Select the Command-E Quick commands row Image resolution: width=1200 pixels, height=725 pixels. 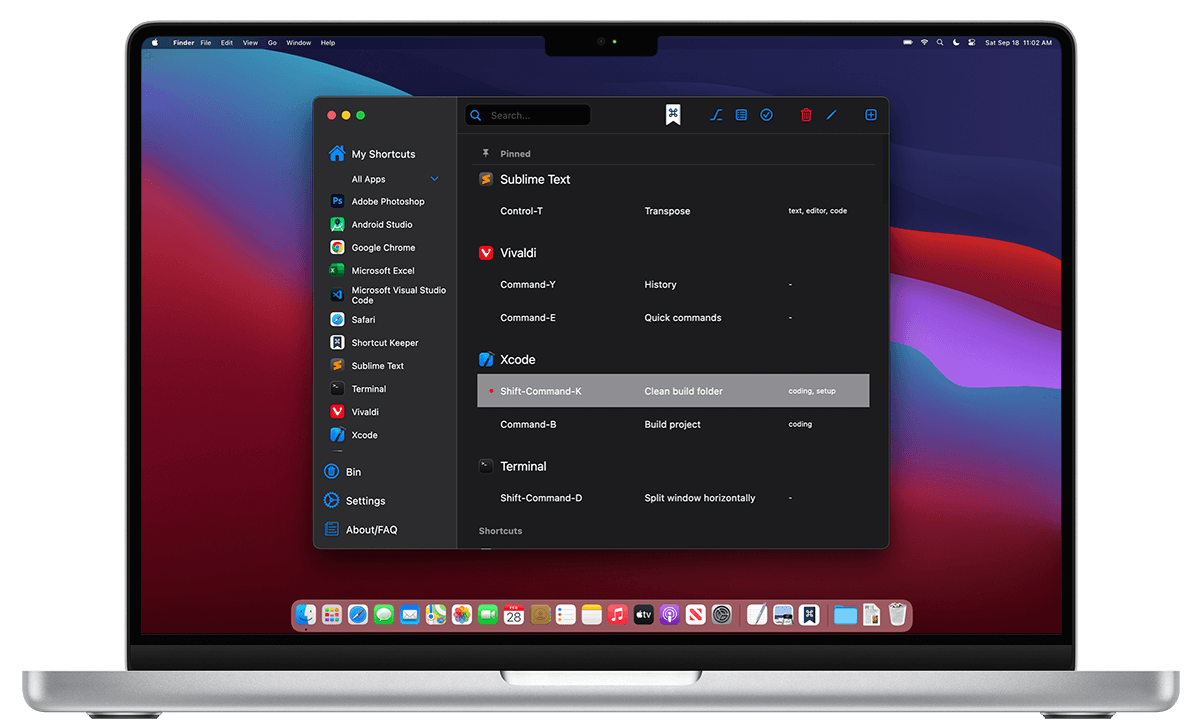point(673,317)
